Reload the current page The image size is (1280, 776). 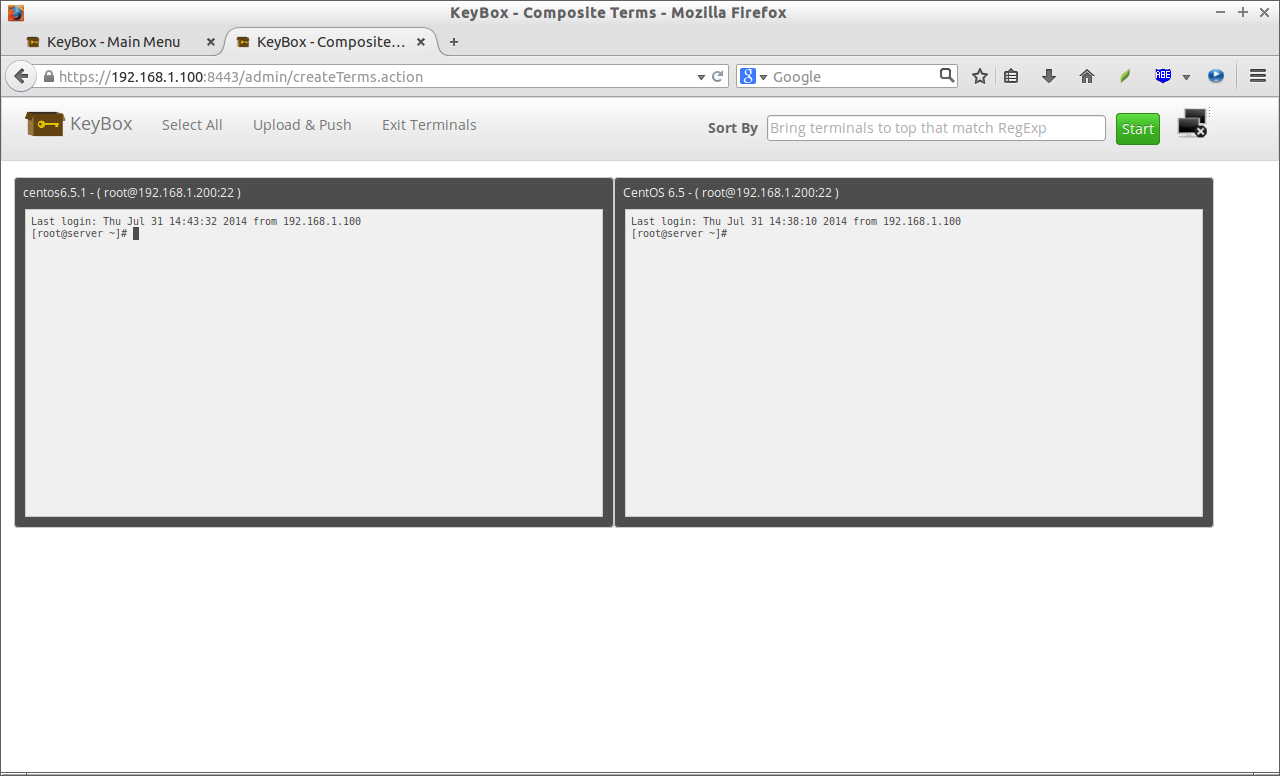(717, 76)
